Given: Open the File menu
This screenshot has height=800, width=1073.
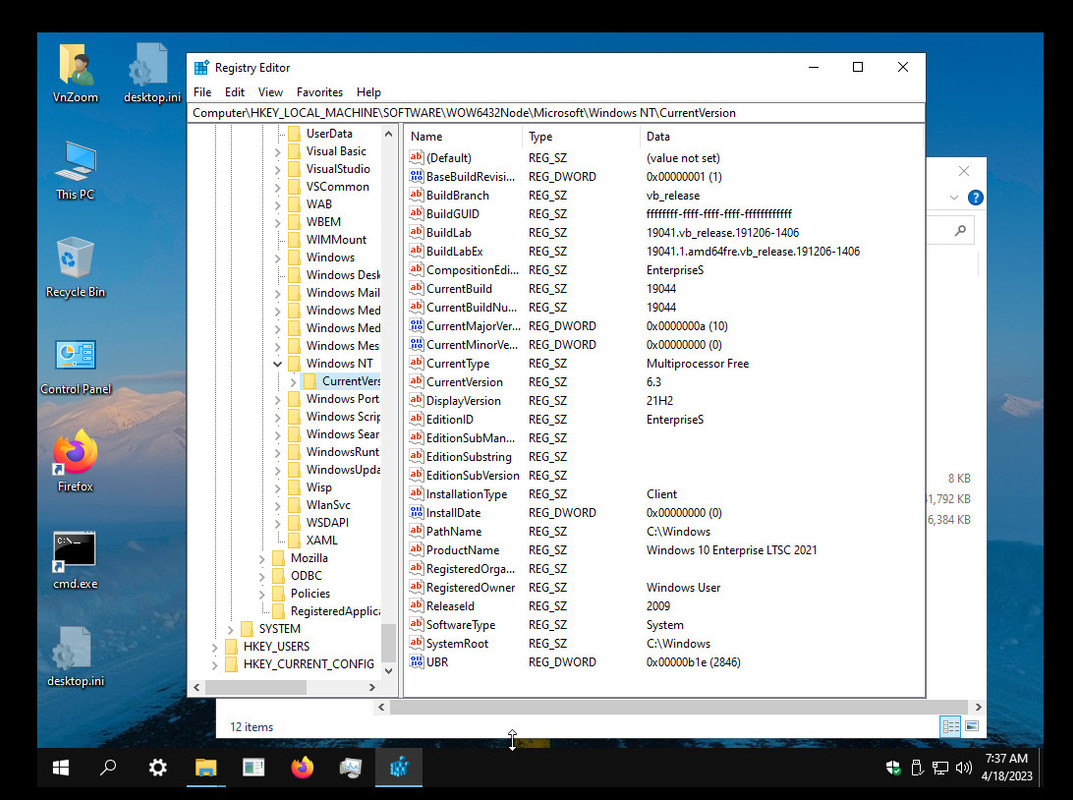Looking at the screenshot, I should click(203, 92).
